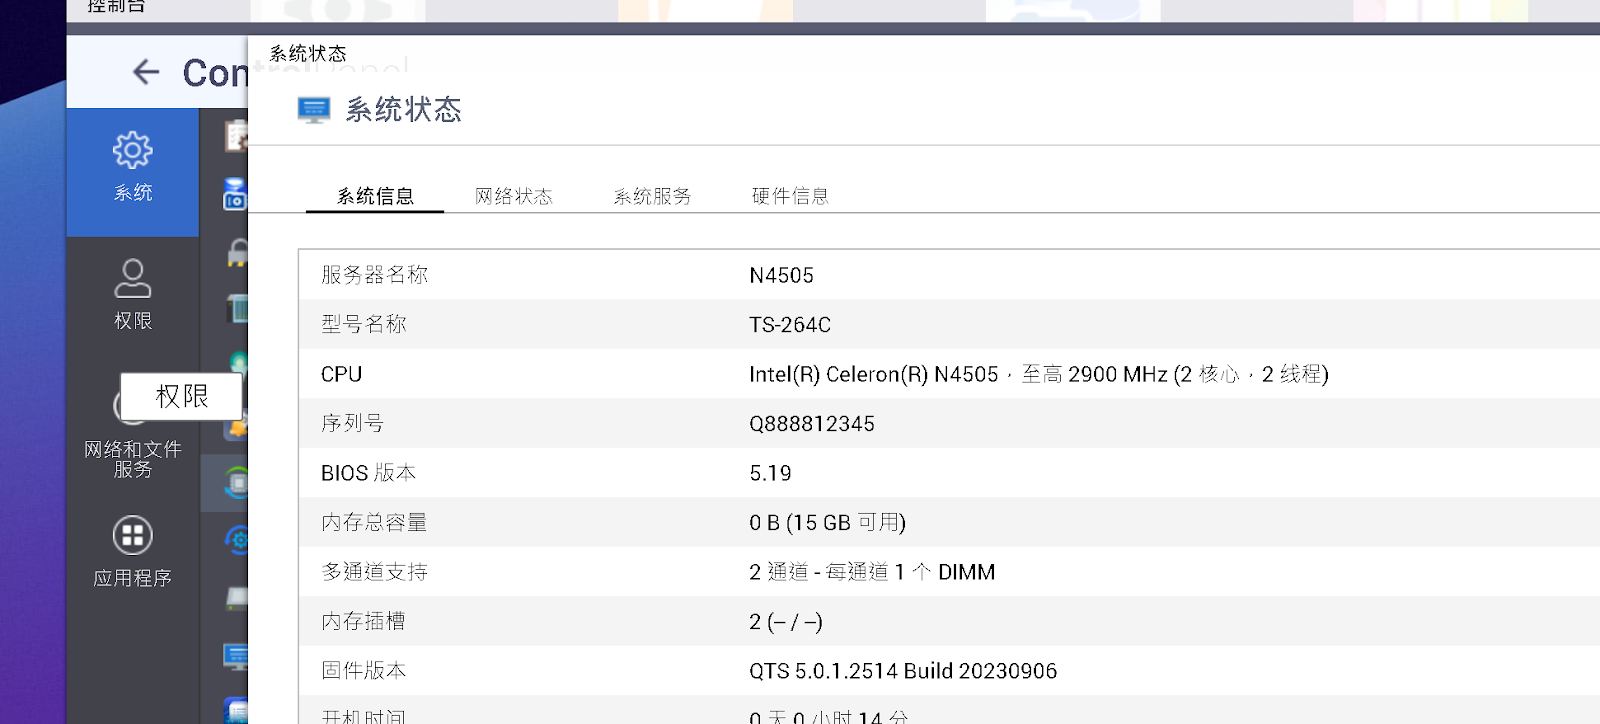Switch to the 系统信息 tab

click(x=375, y=196)
